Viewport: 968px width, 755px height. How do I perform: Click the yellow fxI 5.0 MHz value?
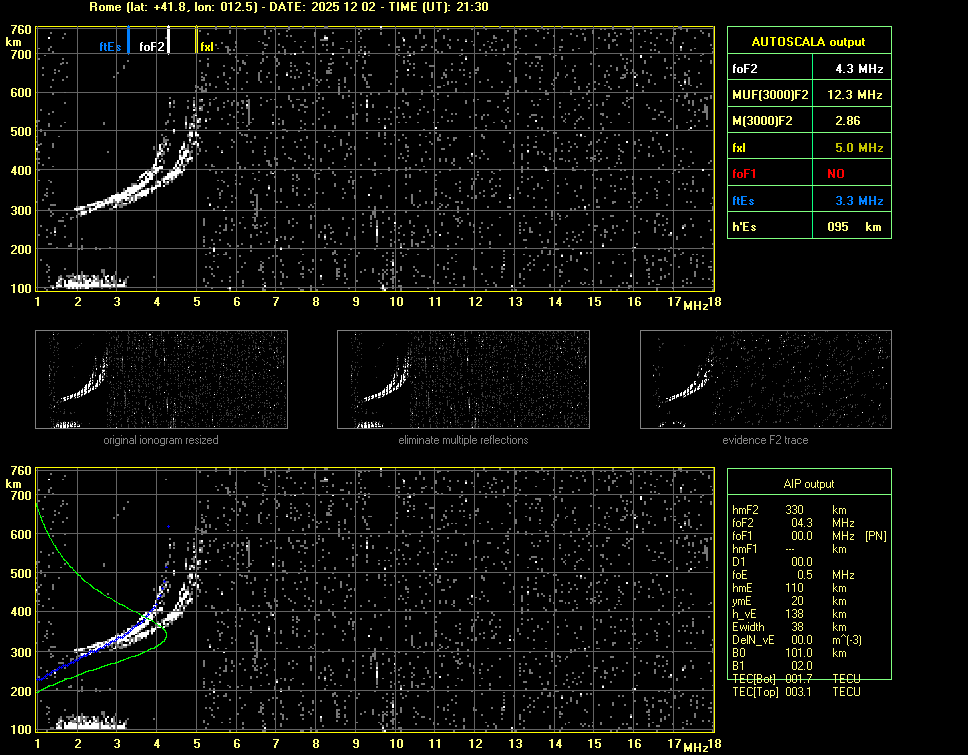859,148
